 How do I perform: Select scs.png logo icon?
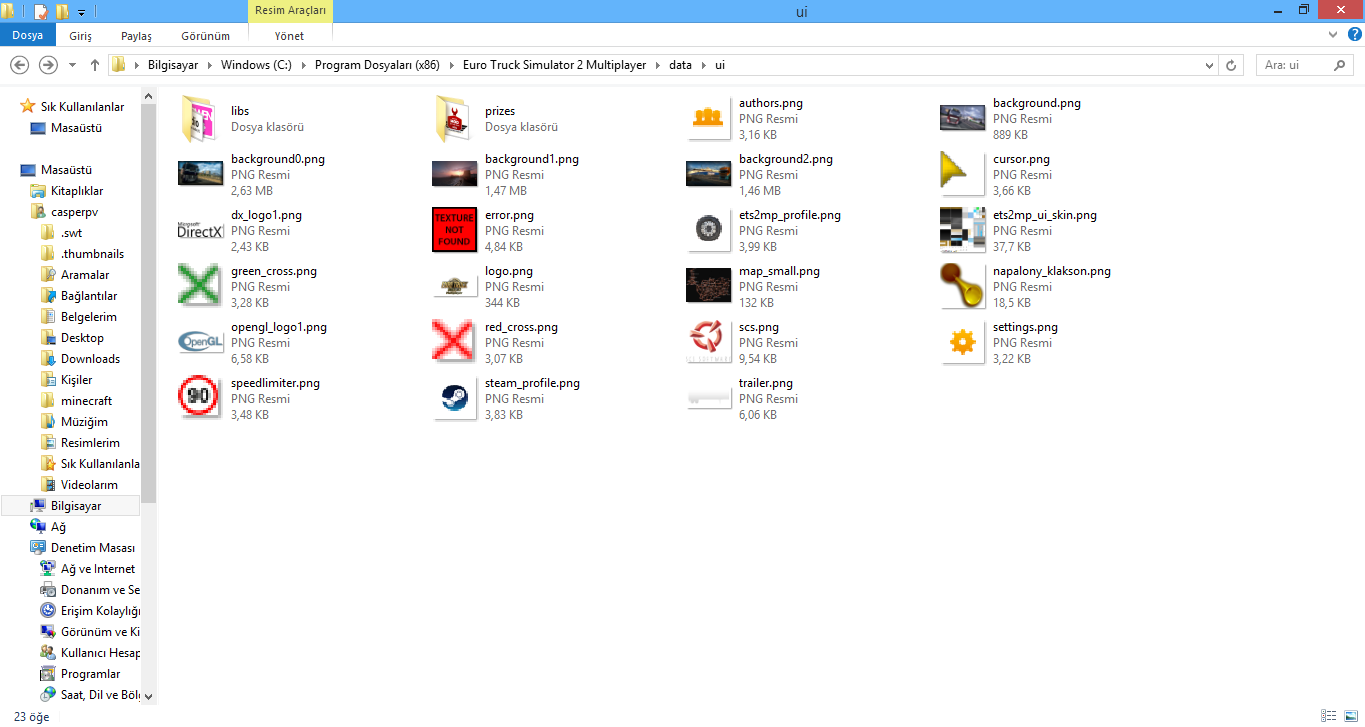coord(708,342)
